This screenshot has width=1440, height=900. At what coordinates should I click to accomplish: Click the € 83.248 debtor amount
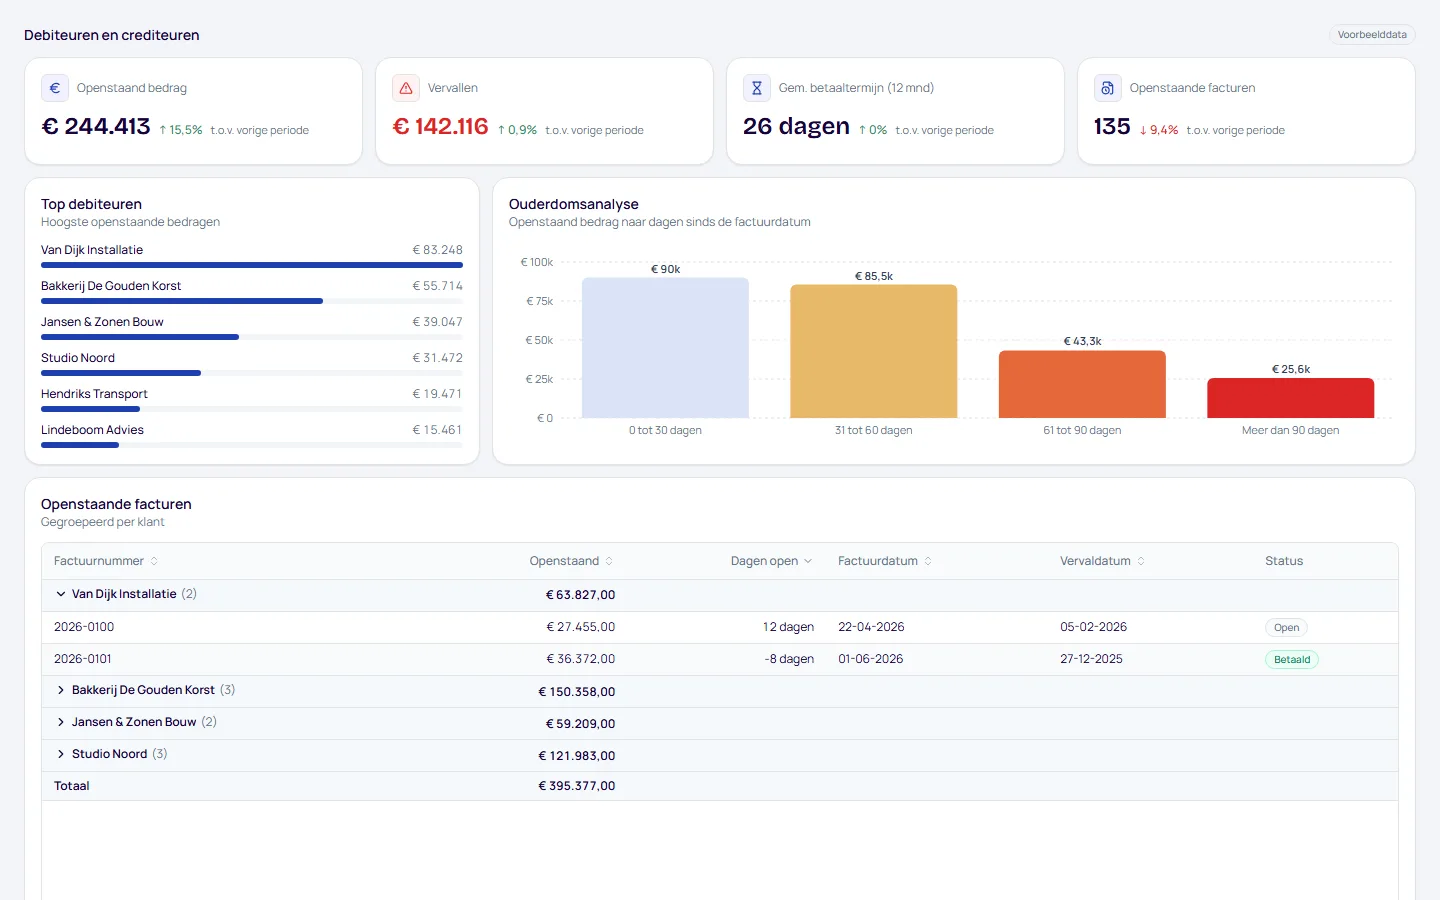438,250
